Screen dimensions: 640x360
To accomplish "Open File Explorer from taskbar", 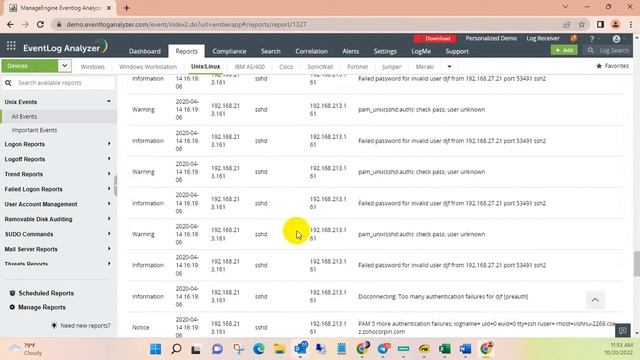I will 280,349.
